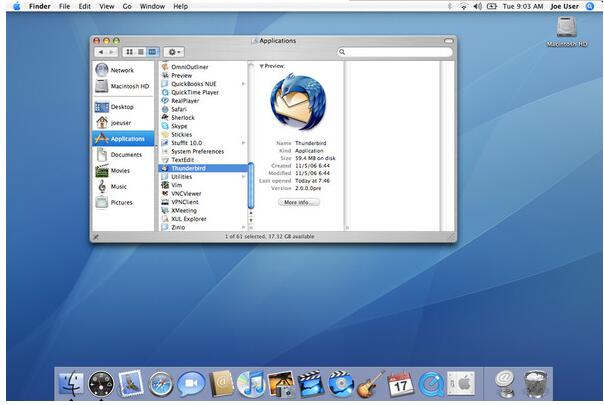Switch Finder to list view
This screenshot has height=405, width=604.
(x=141, y=51)
